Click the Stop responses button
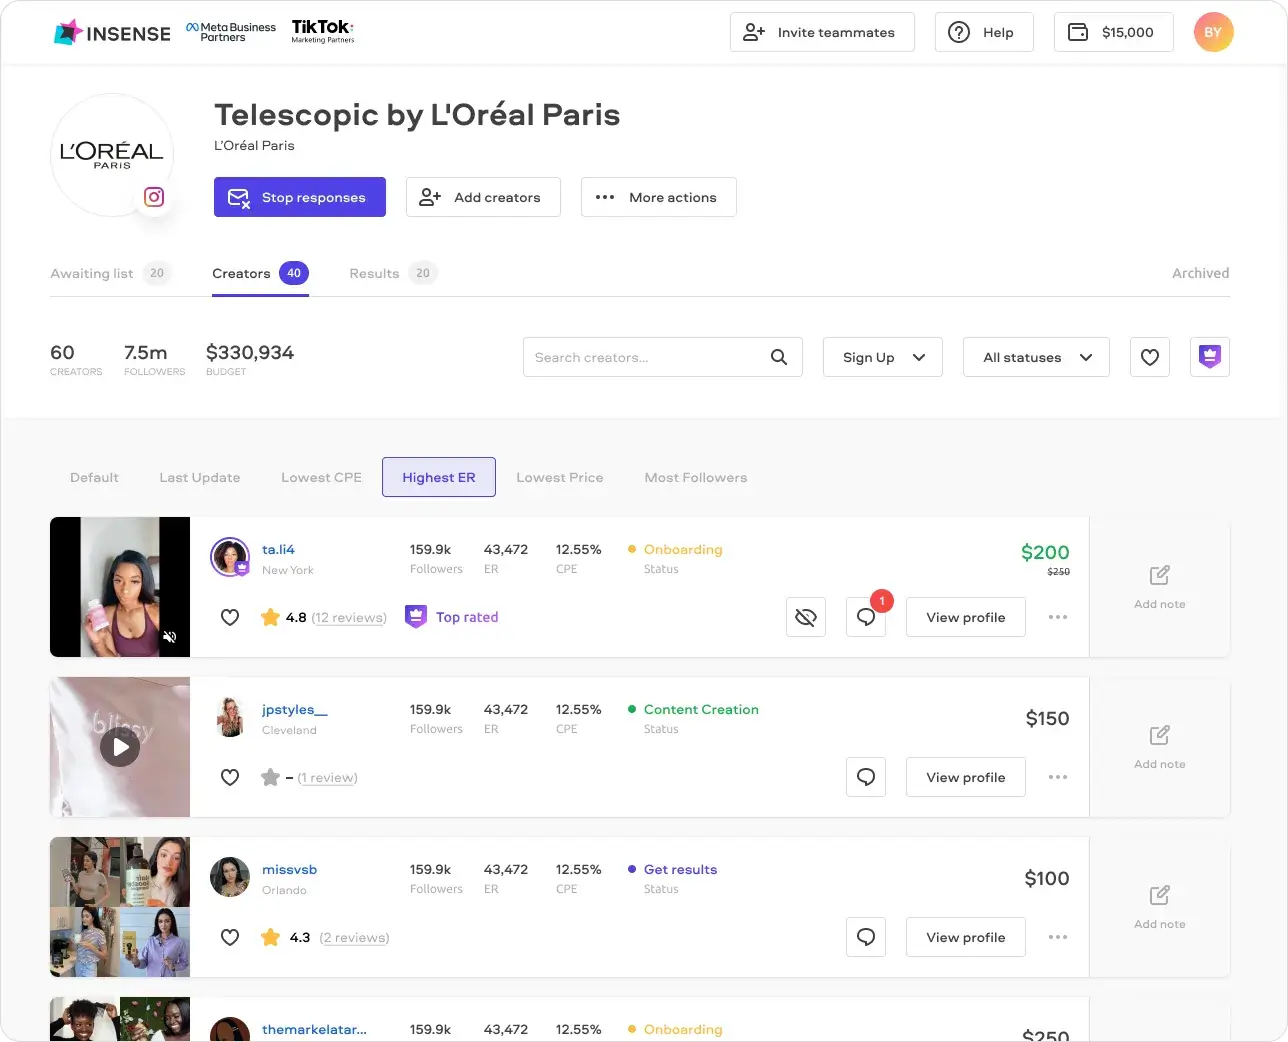This screenshot has height=1042, width=1288. tap(300, 197)
